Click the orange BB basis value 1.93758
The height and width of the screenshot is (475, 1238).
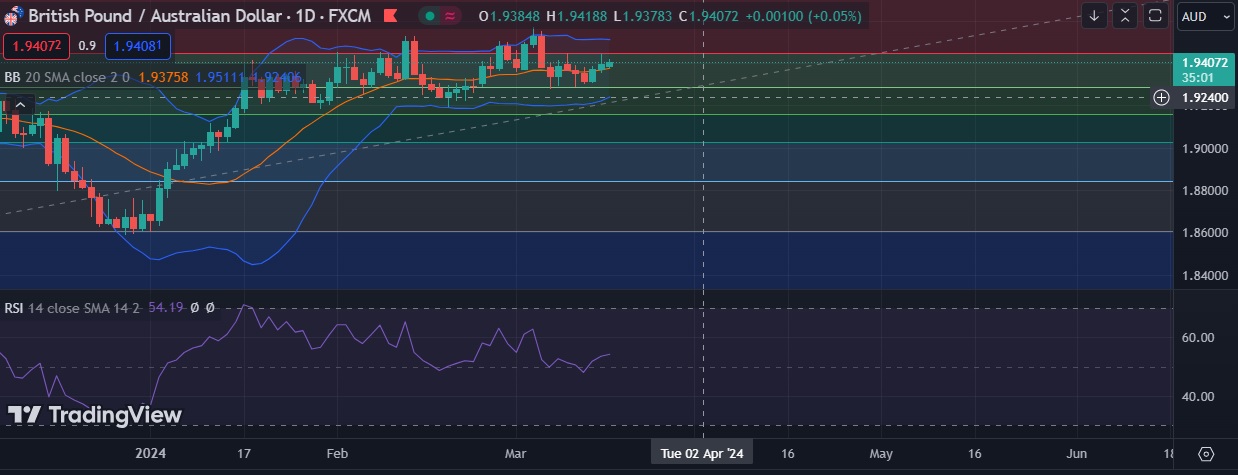pos(162,77)
